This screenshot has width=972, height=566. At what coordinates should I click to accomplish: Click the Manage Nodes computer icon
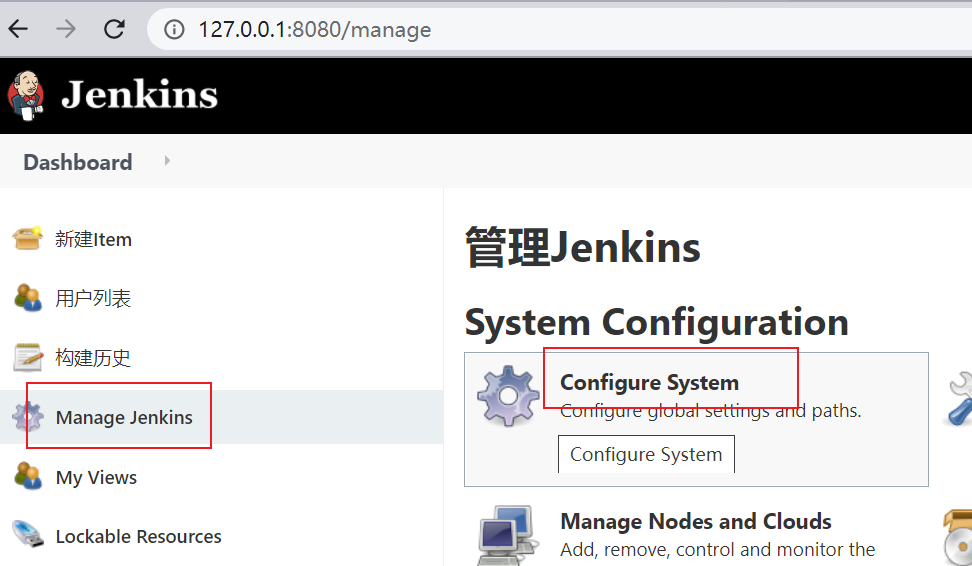[x=508, y=536]
